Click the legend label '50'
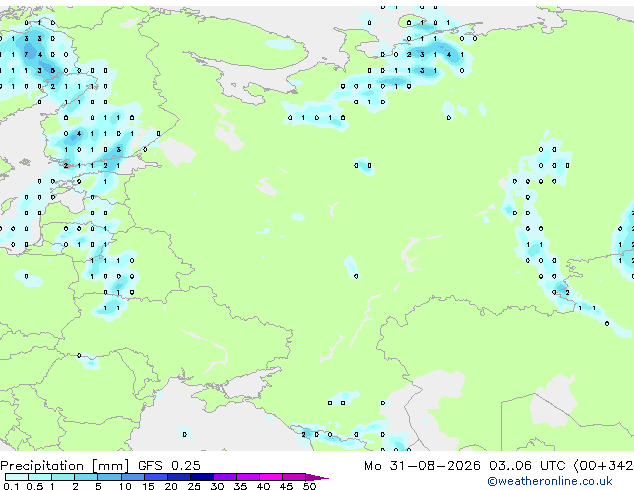Viewport: 634px width, 490px height. [309, 486]
